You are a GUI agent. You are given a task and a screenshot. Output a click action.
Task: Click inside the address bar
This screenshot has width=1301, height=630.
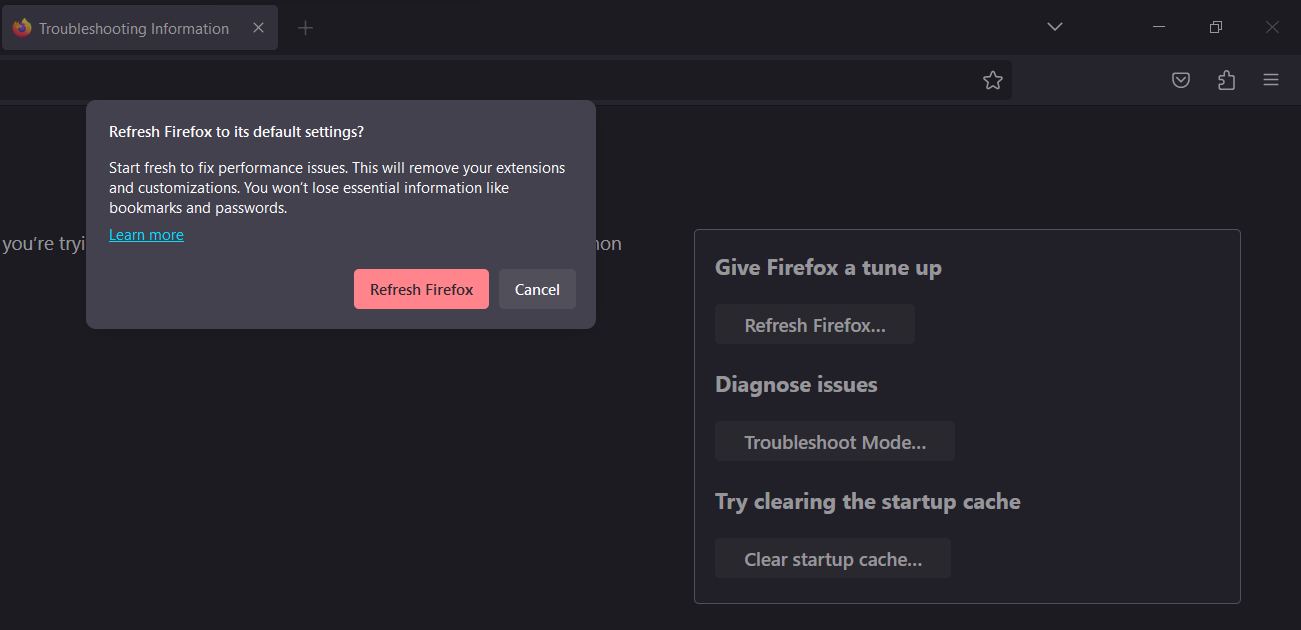click(x=500, y=80)
